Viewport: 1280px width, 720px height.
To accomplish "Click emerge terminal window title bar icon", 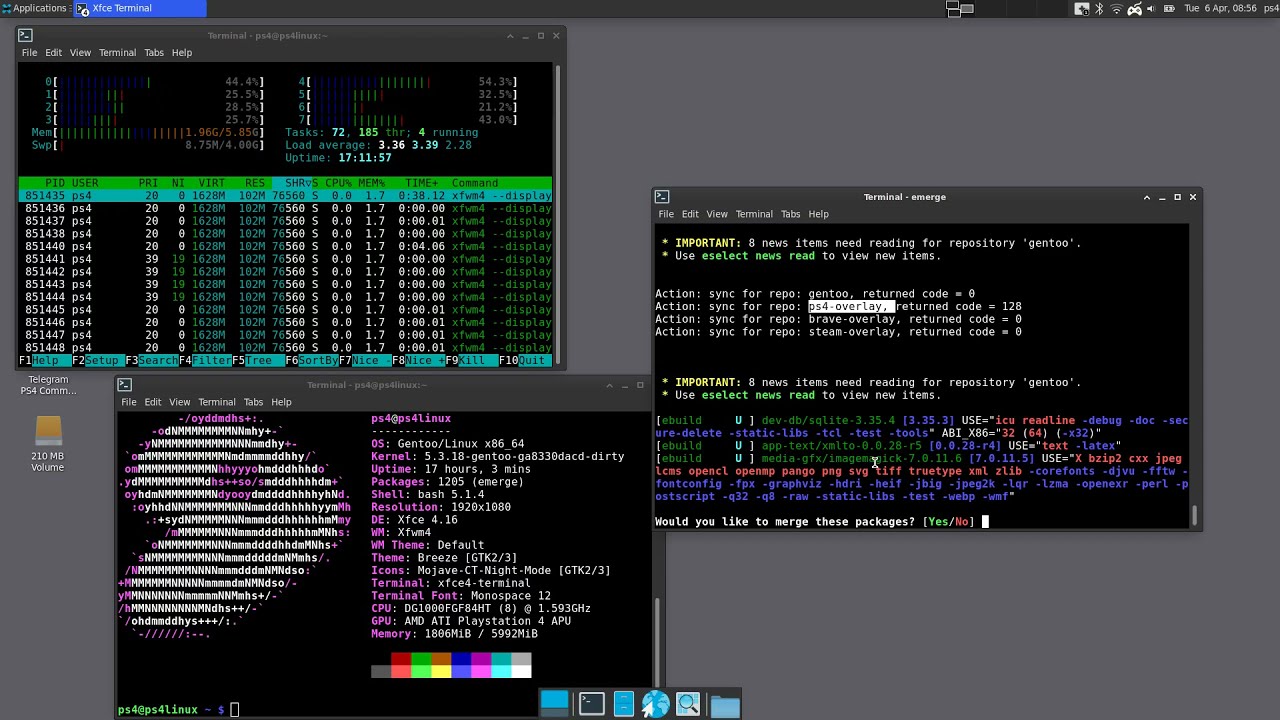I will [x=661, y=197].
